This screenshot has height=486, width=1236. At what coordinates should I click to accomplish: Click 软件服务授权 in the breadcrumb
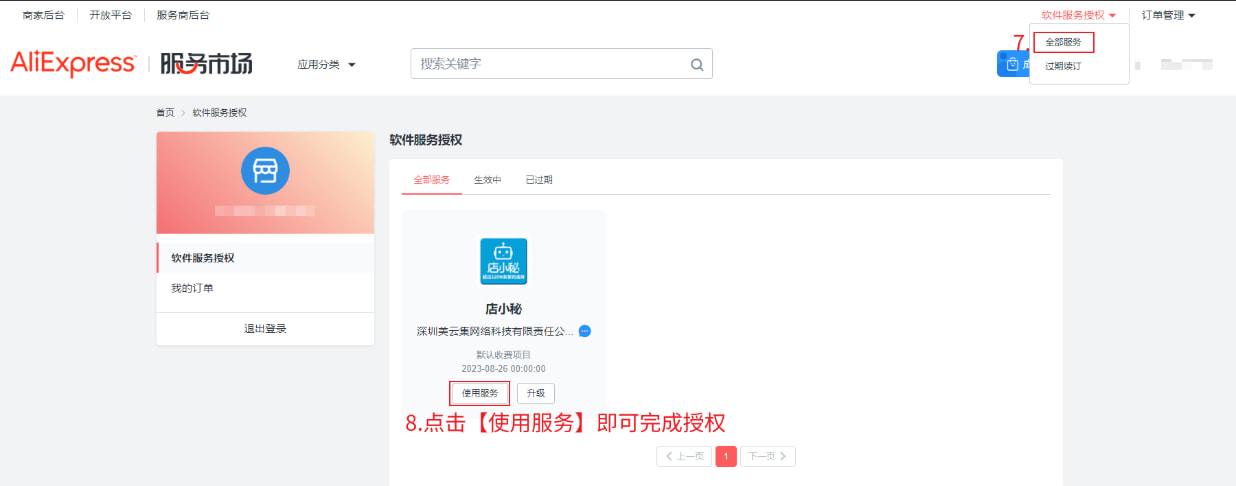point(220,112)
